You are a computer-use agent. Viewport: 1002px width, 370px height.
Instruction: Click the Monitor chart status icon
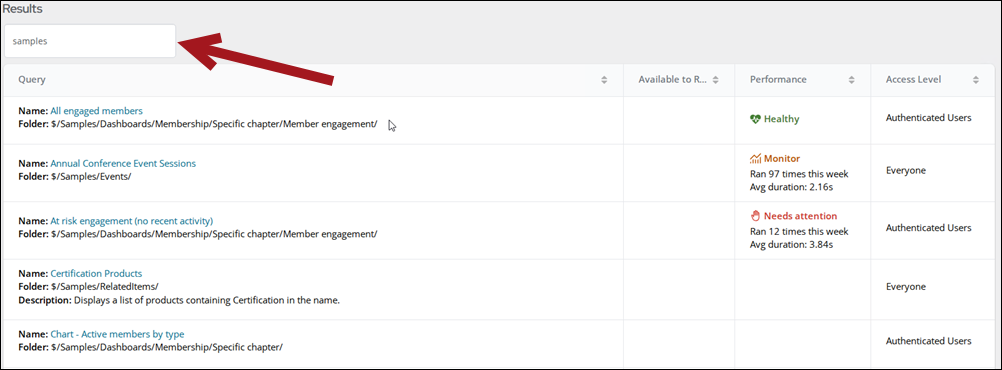(755, 158)
